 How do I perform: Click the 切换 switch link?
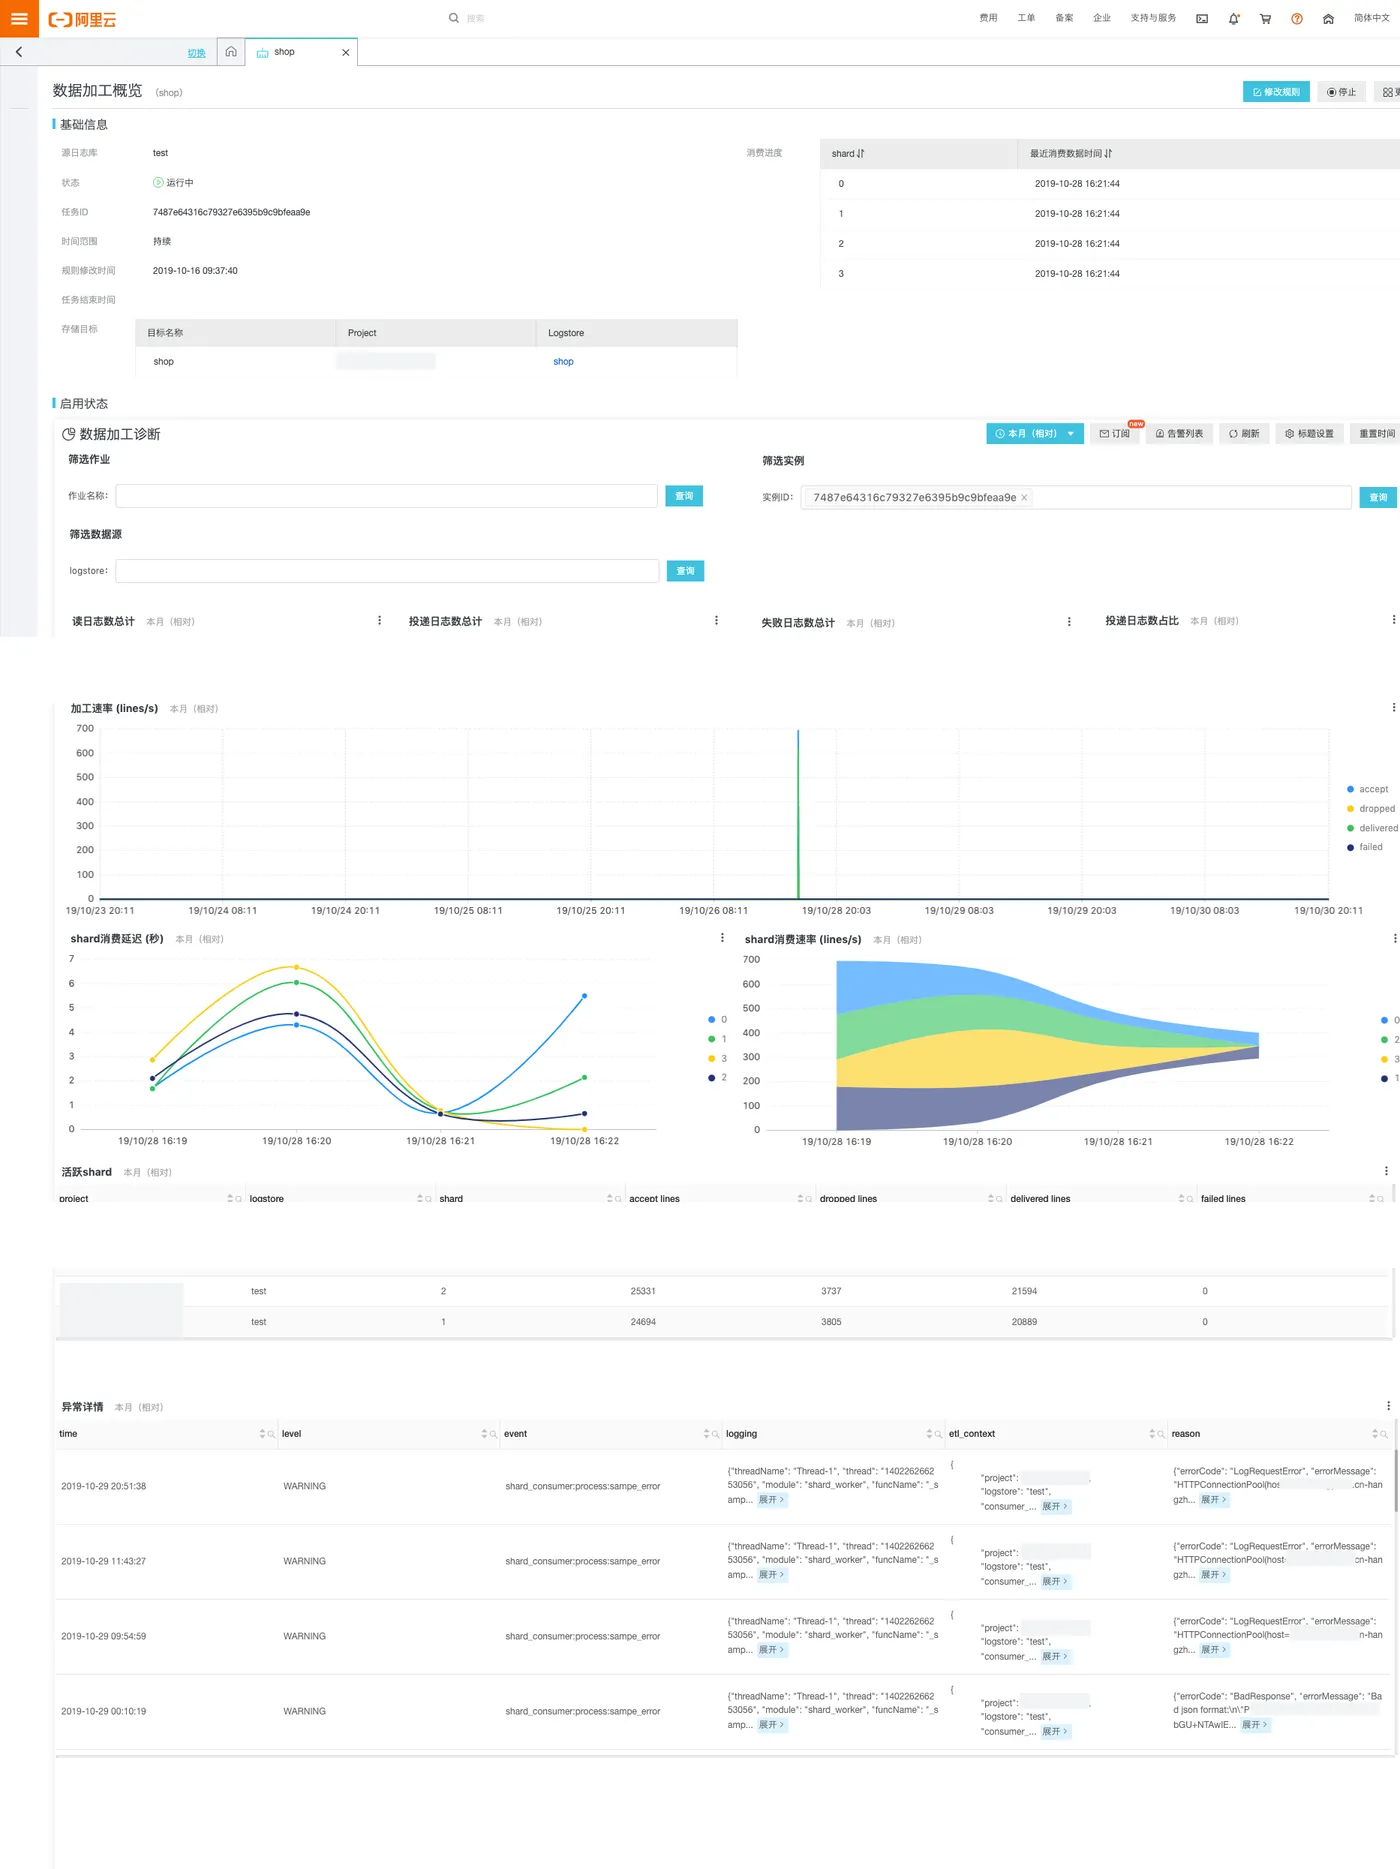click(x=197, y=53)
